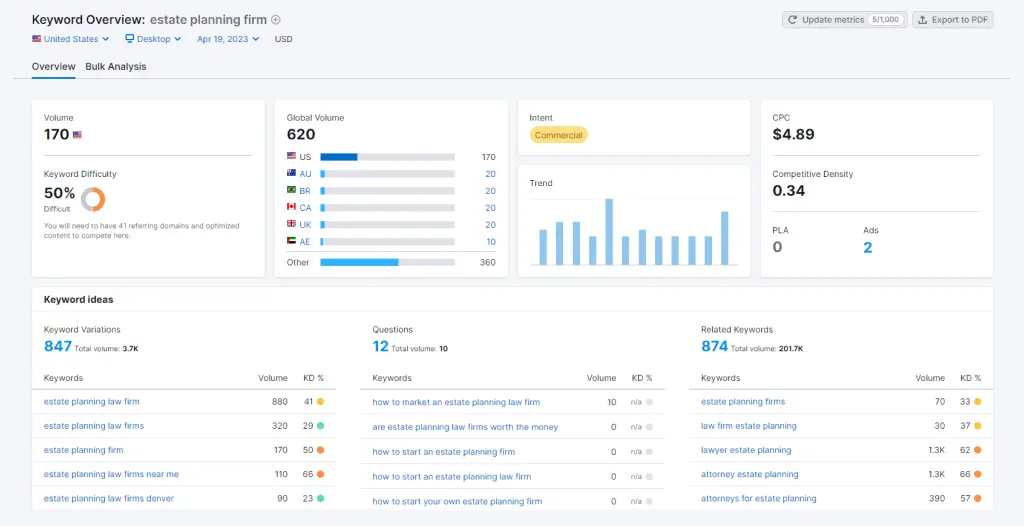Click the Keyword Difficulty donut chart
Viewport: 1024px width, 526px height.
click(93, 199)
